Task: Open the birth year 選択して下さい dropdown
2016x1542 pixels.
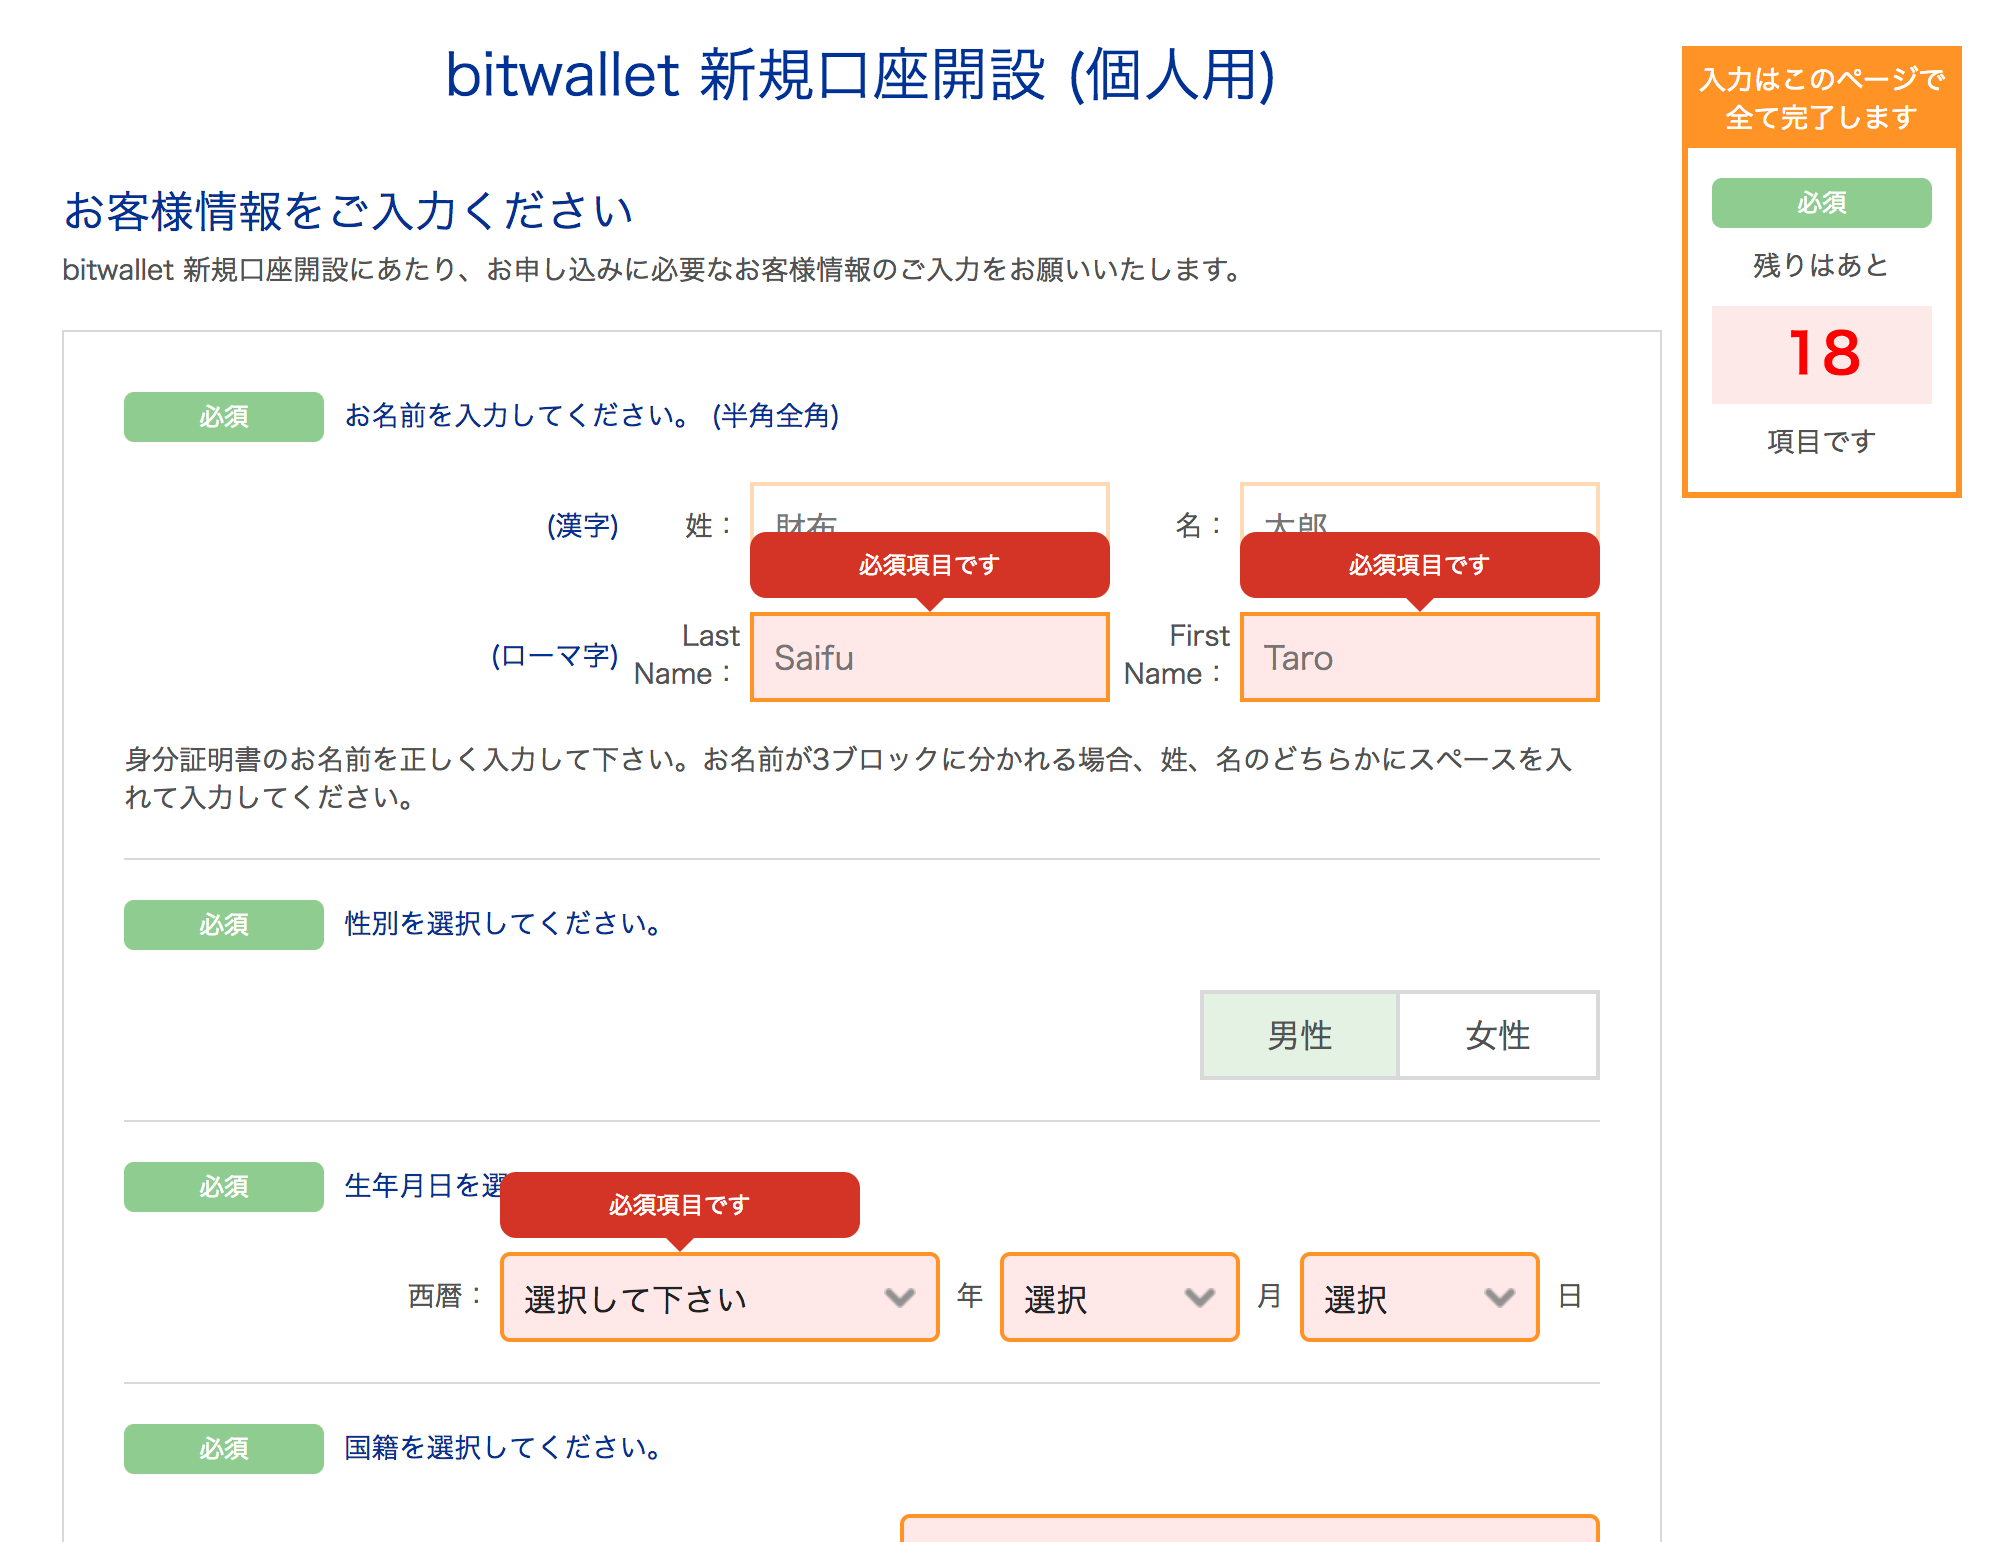Action: click(x=719, y=1297)
